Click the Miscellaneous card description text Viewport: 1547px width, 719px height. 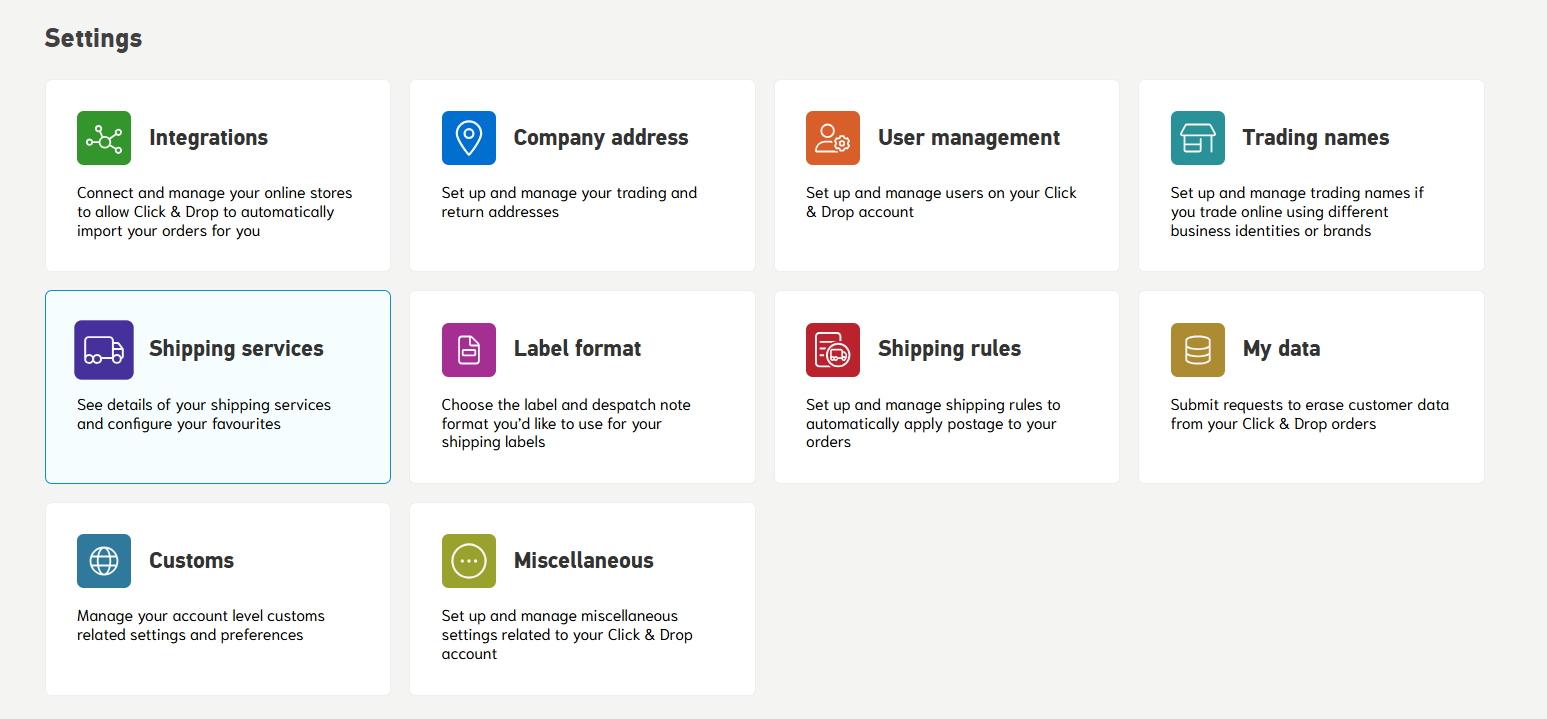(x=566, y=635)
